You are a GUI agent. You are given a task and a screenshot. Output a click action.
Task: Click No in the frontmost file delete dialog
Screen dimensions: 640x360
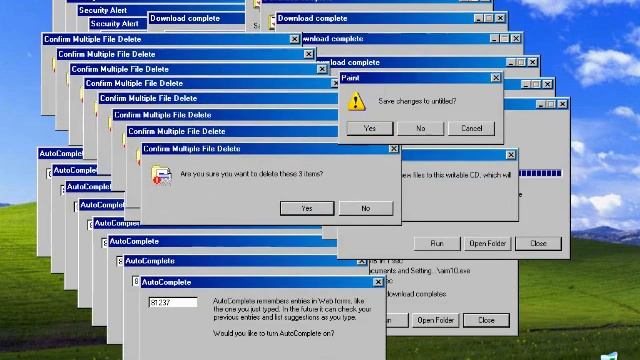(366, 208)
